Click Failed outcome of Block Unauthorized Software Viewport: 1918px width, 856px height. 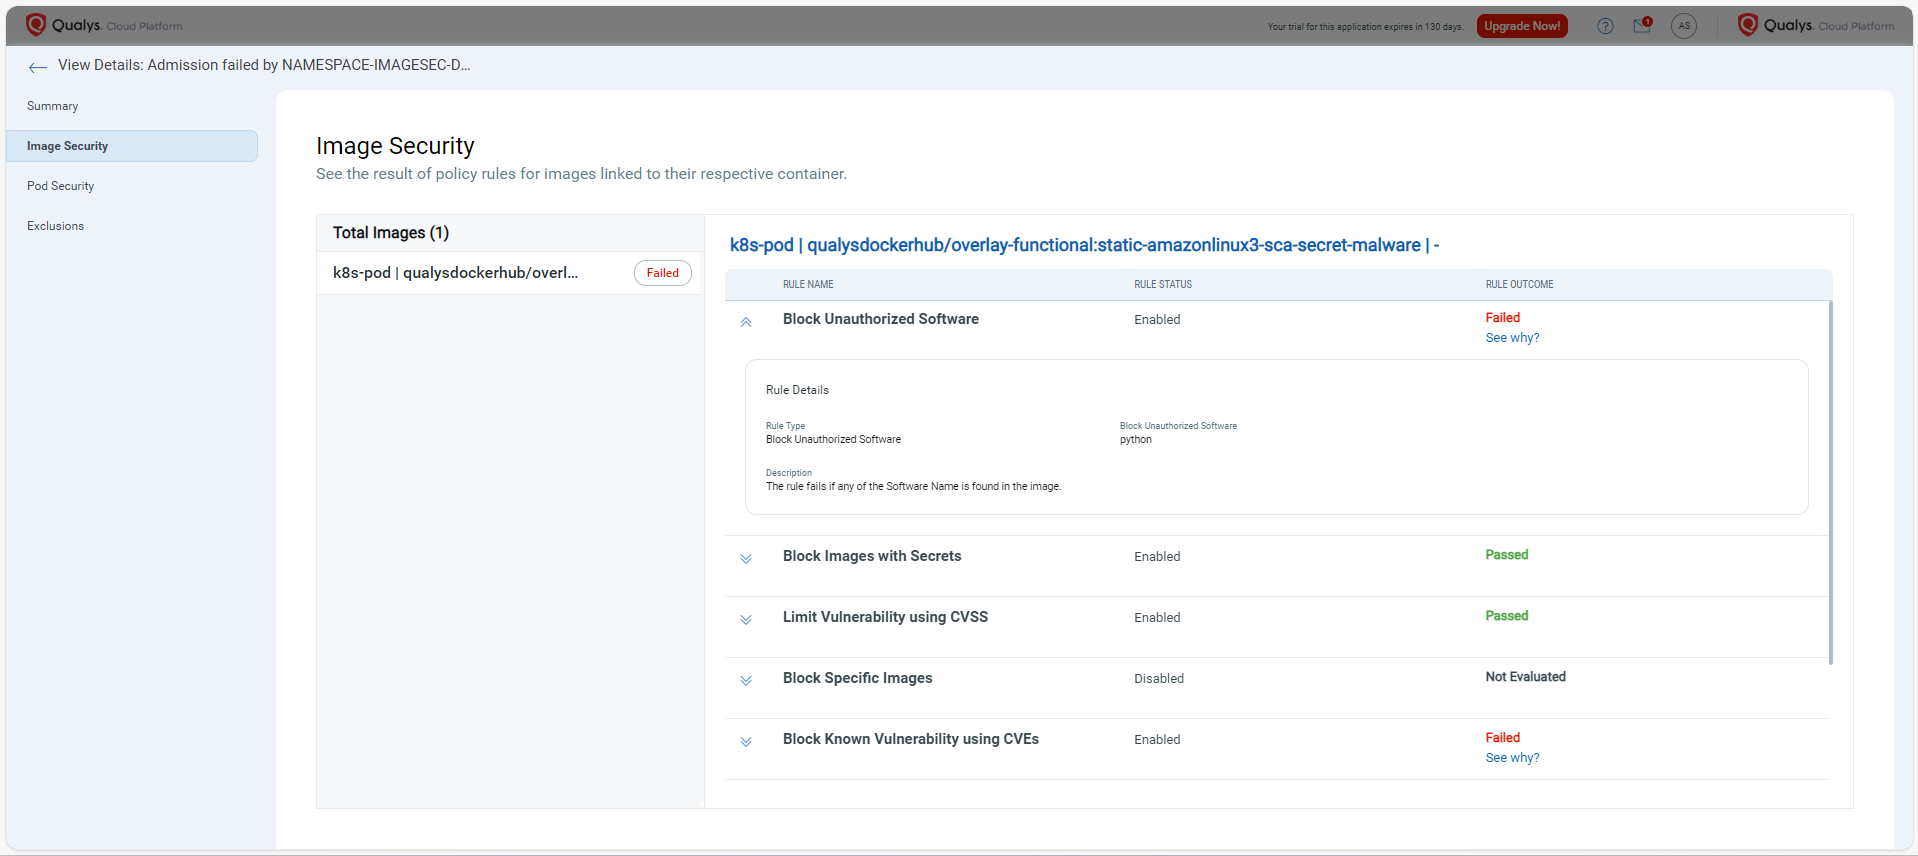pyautogui.click(x=1502, y=318)
